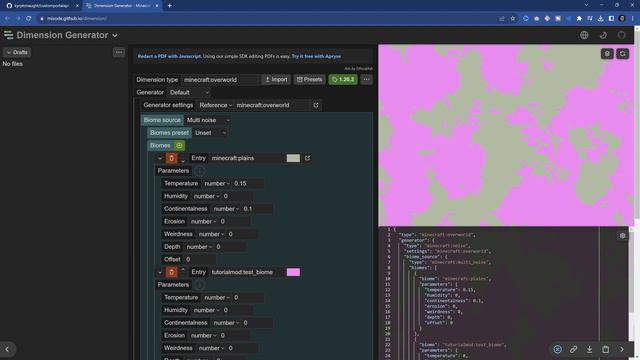Open test_biome Weirdness number type dropdown
The image size is (640, 360).
pos(211,348)
